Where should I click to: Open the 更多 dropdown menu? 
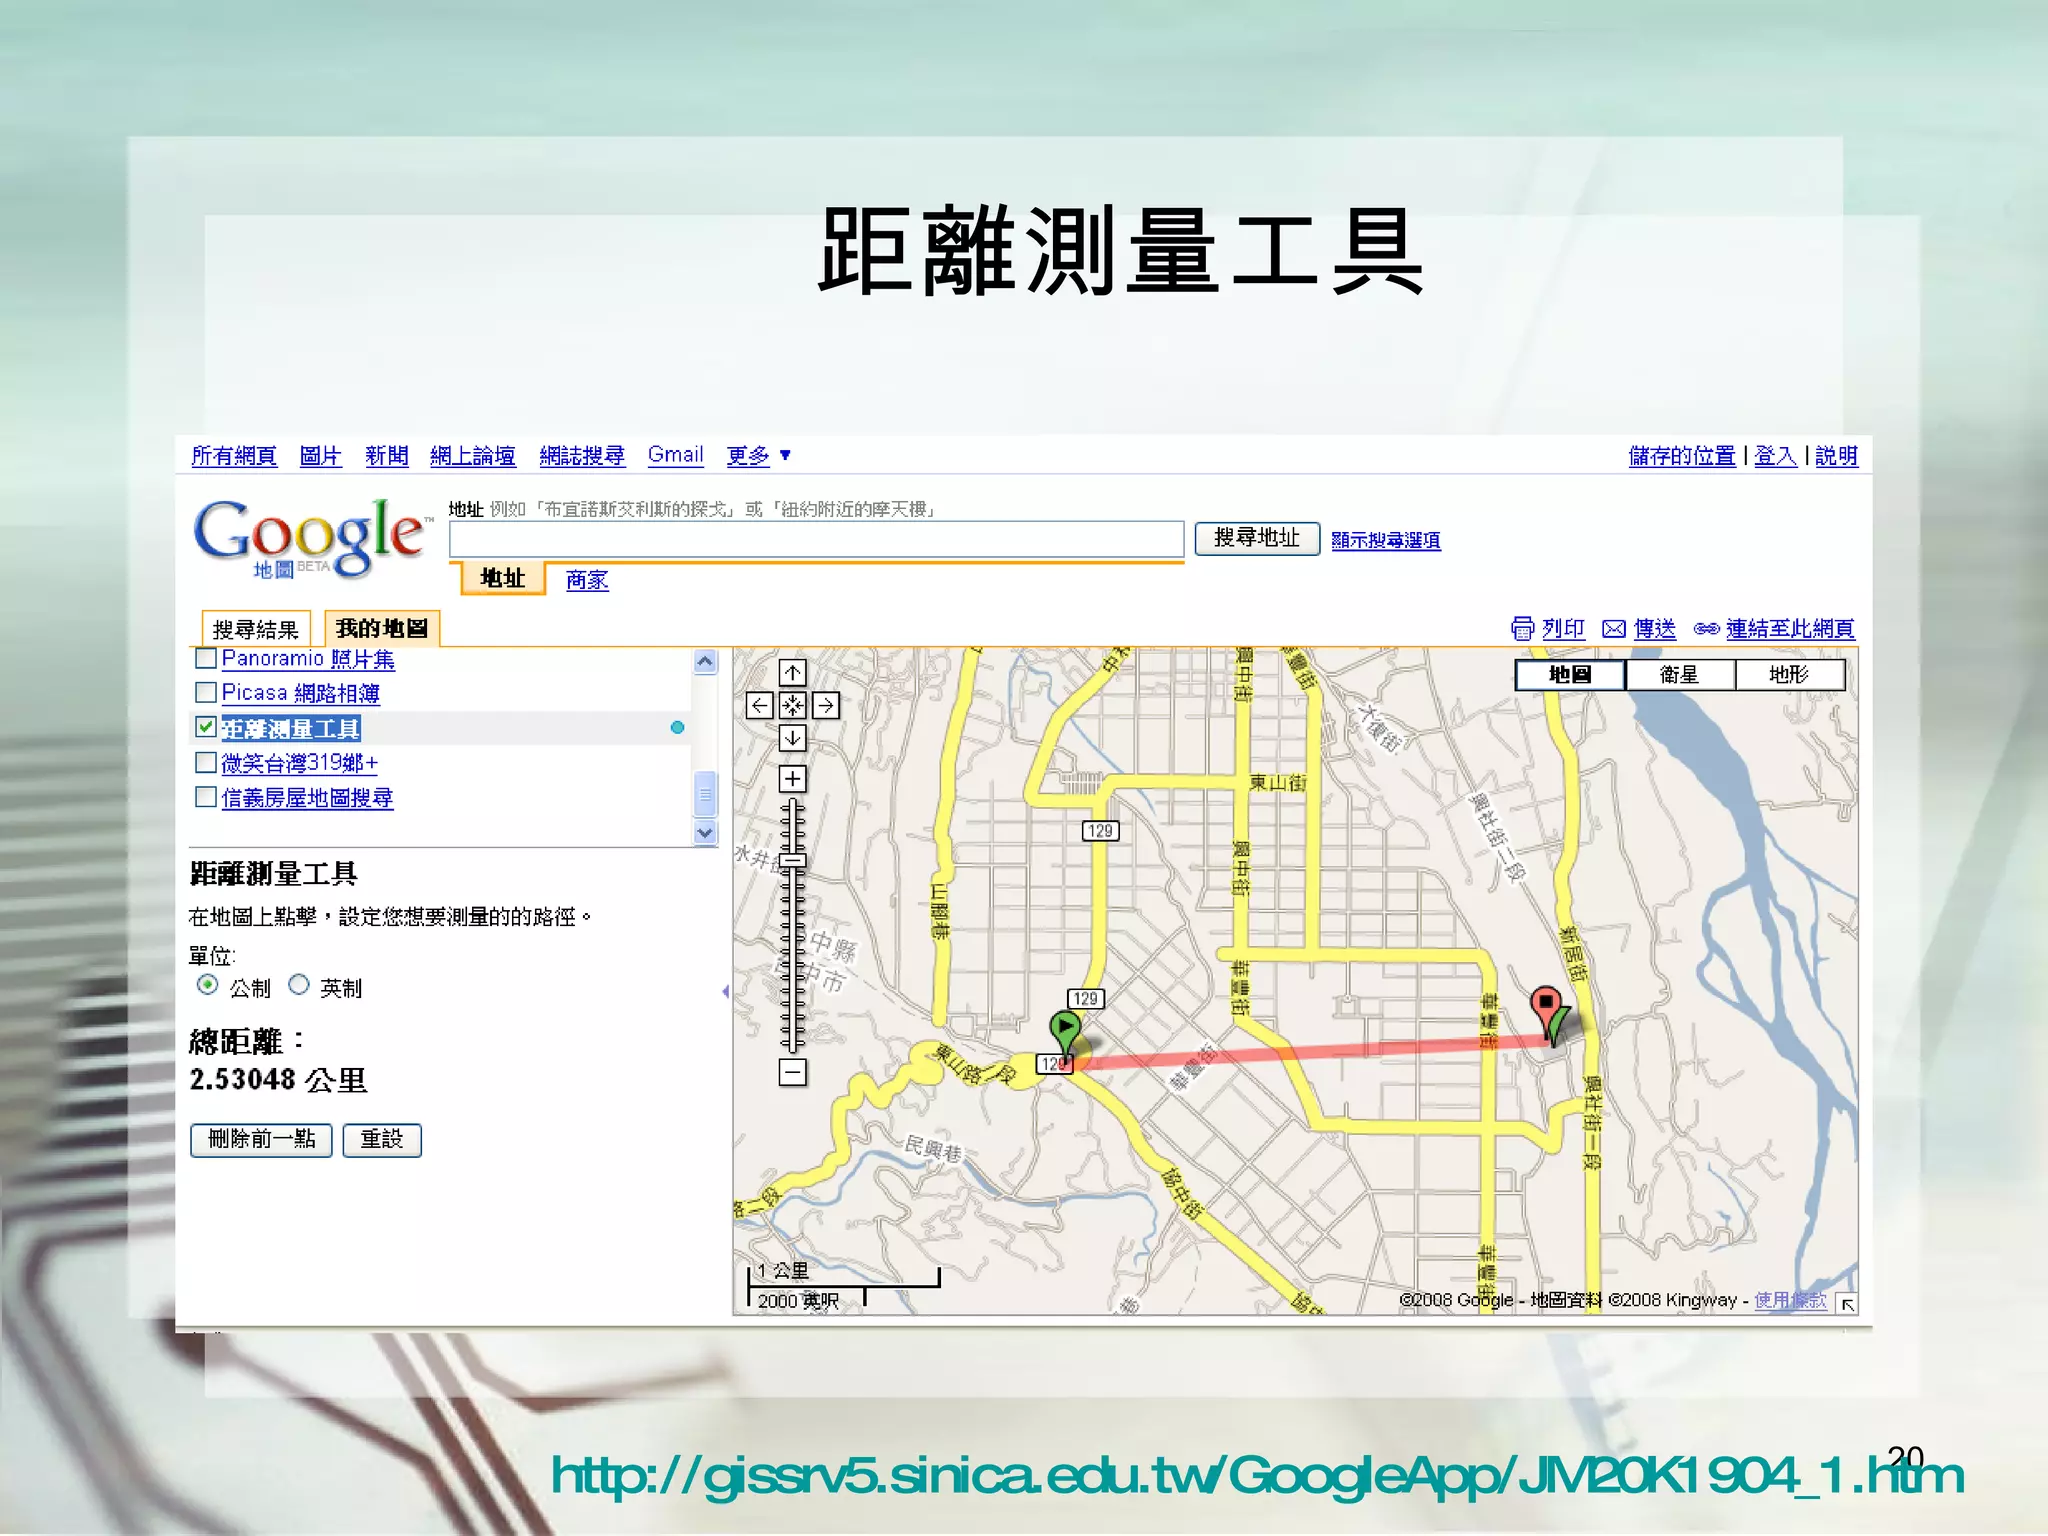tap(758, 456)
